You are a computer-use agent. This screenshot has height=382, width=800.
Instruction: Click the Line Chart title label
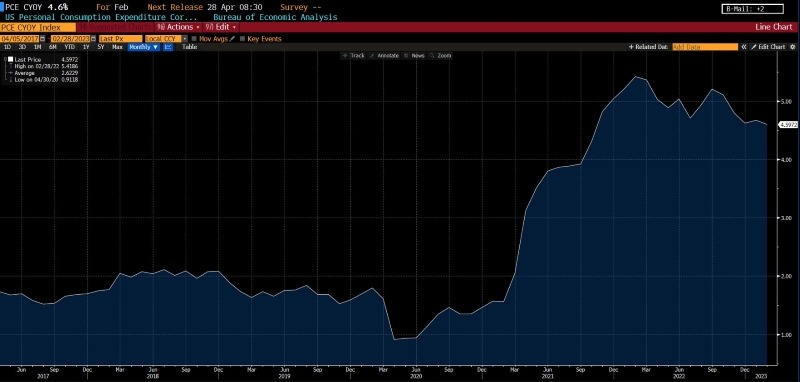pyautogui.click(x=774, y=27)
